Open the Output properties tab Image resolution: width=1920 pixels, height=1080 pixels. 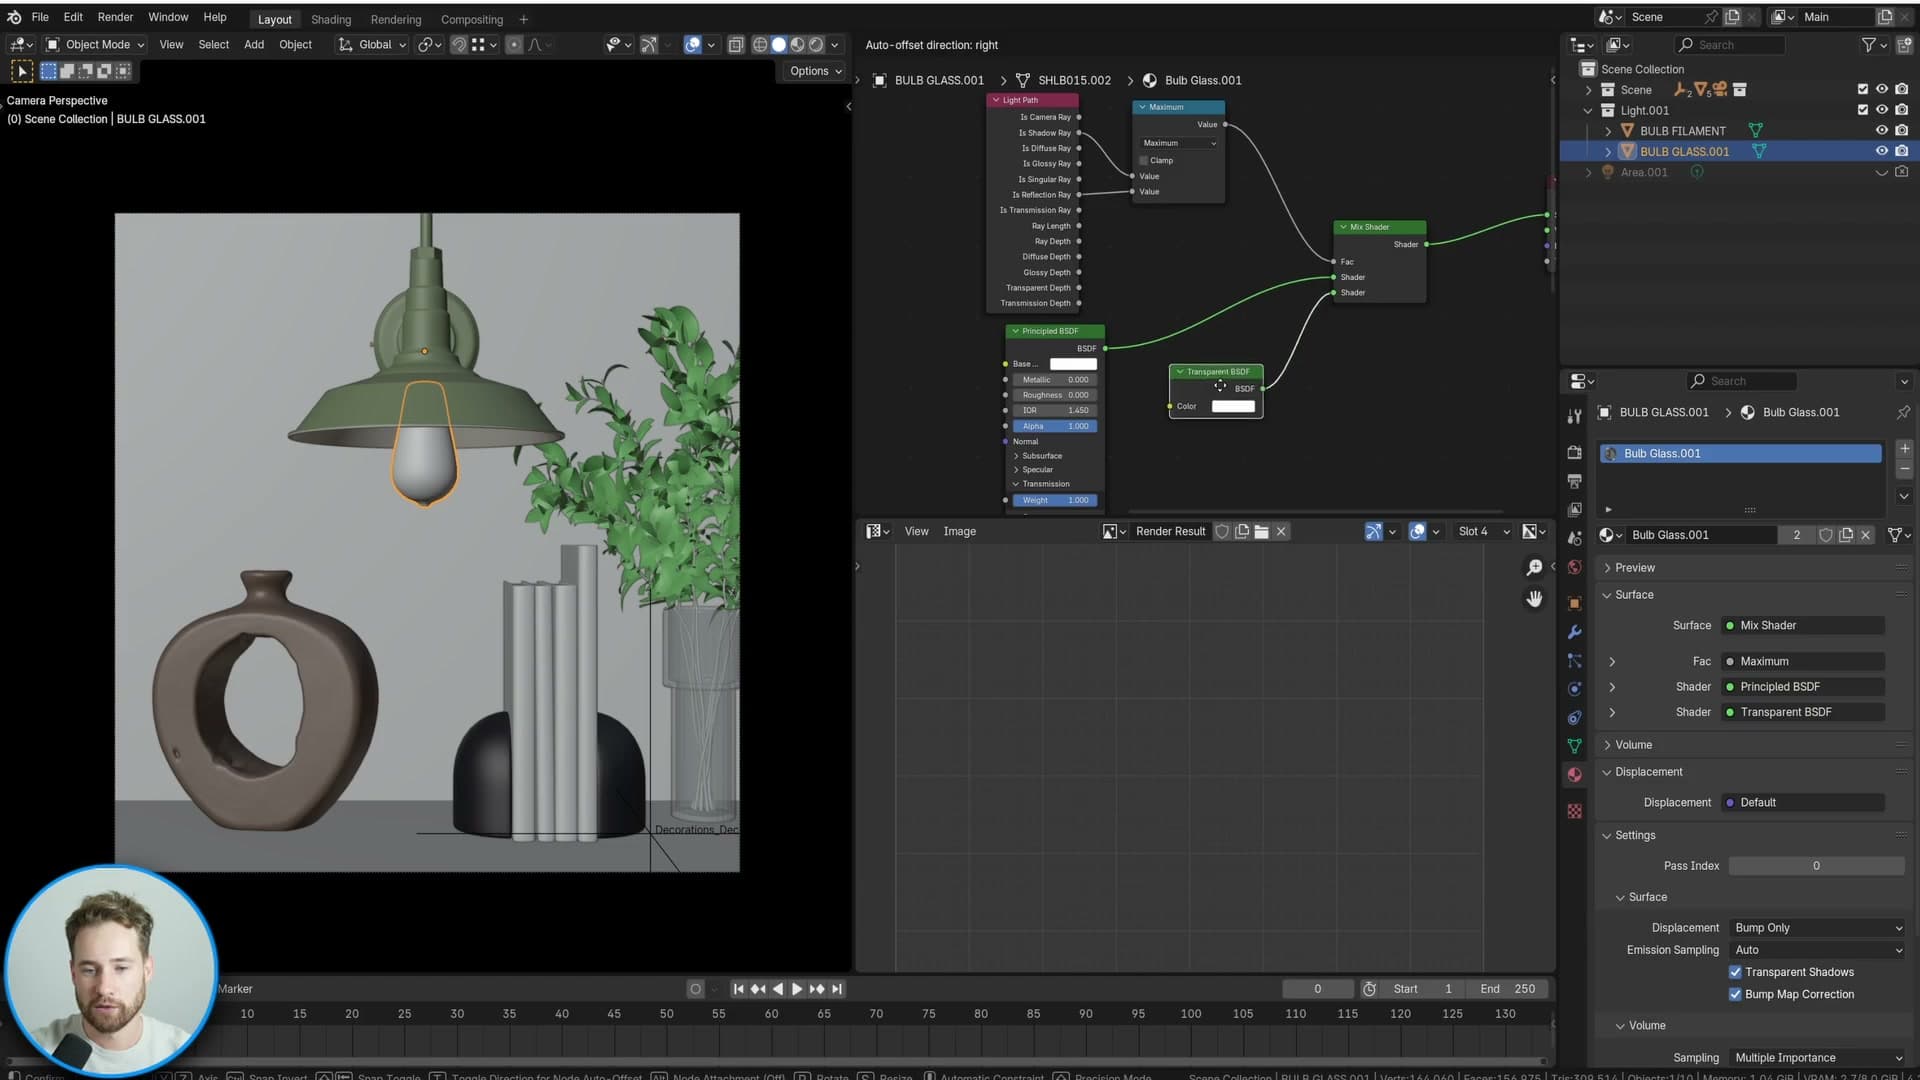1574,481
